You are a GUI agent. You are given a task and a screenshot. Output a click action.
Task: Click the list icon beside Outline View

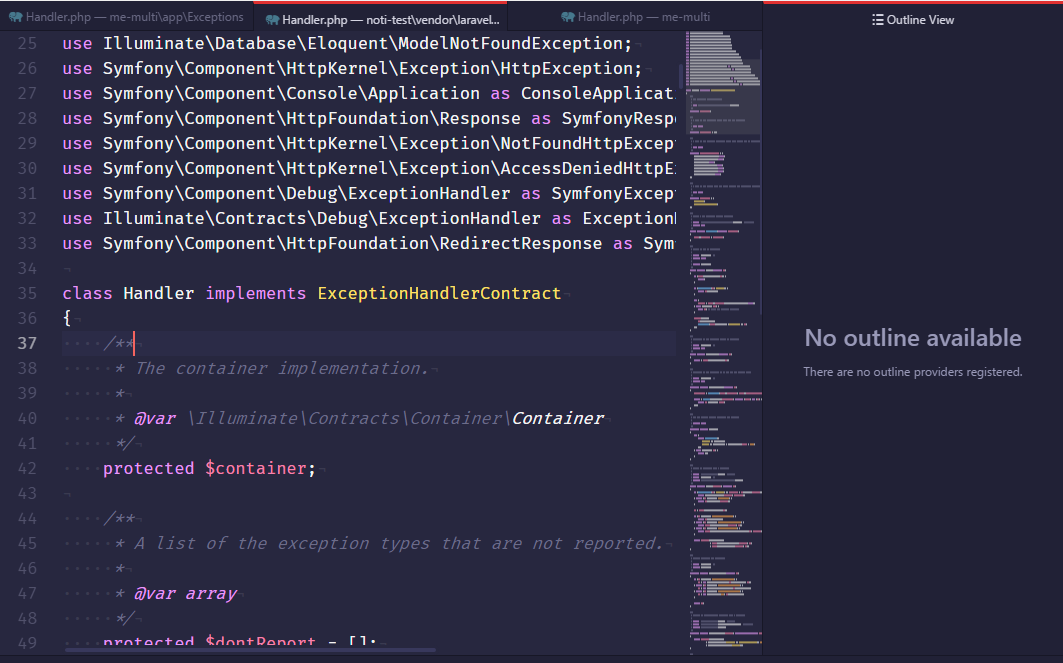coord(877,20)
